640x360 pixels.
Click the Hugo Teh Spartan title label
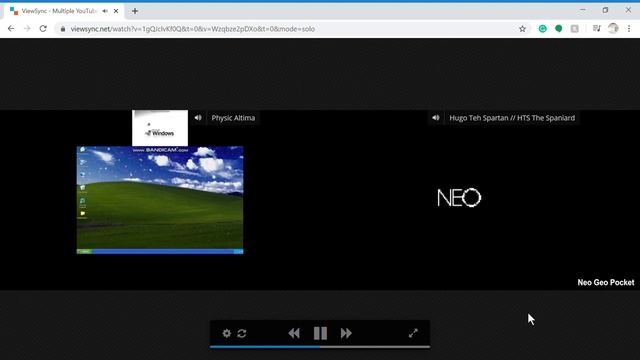click(512, 118)
